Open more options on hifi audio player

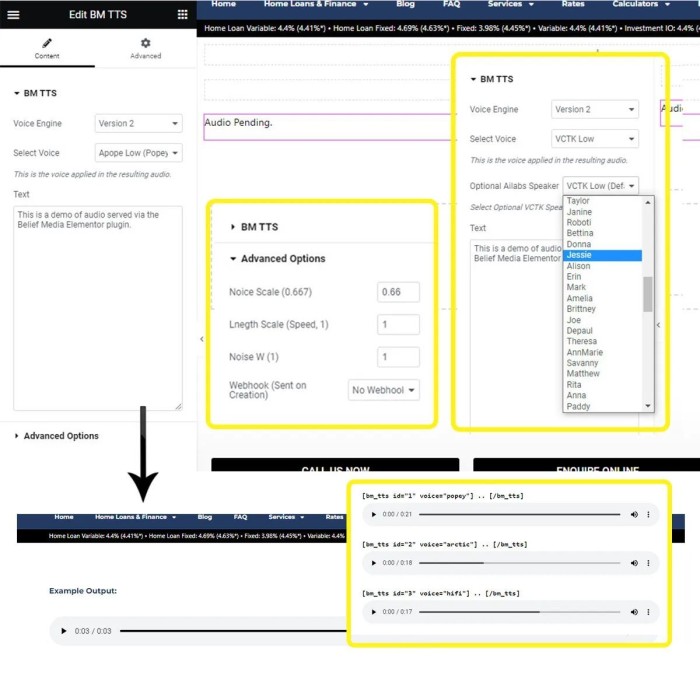(x=648, y=611)
